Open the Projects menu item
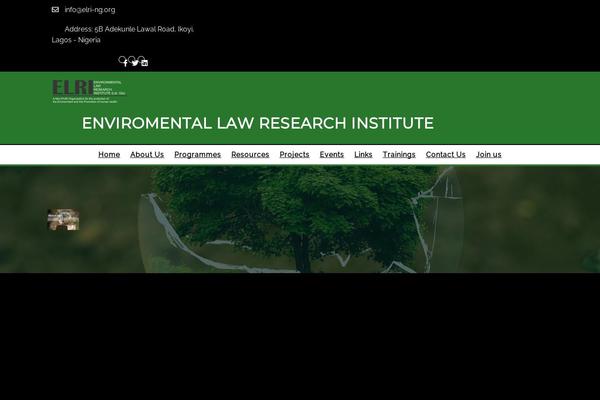The image size is (600, 400). (x=294, y=154)
